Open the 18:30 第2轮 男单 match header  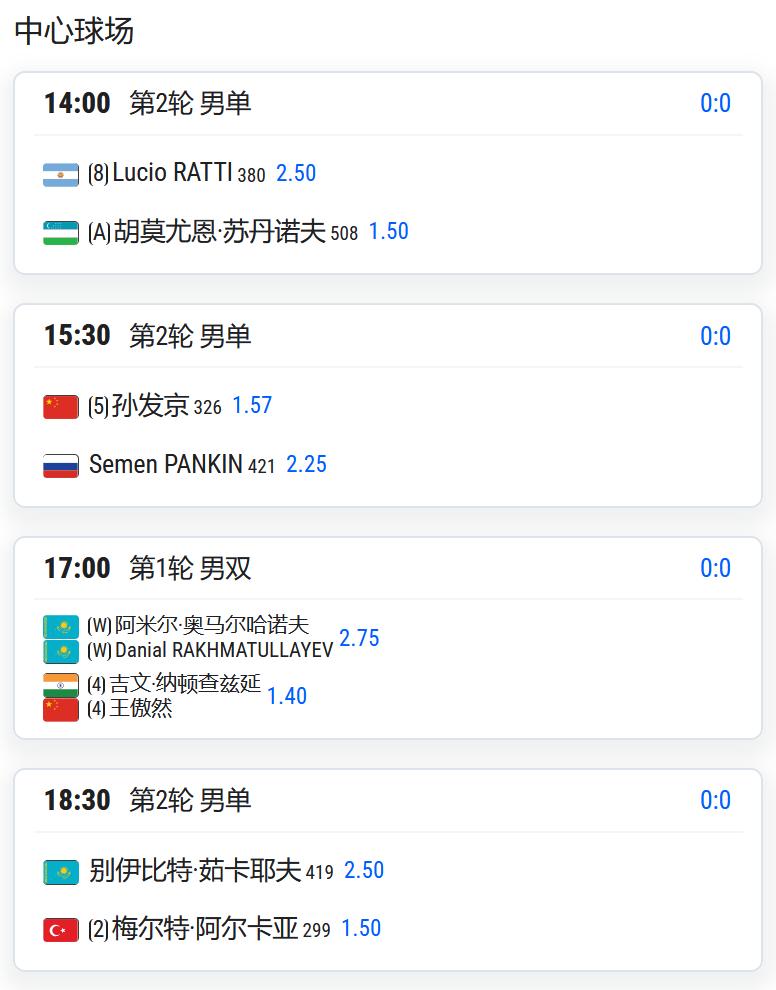point(388,800)
